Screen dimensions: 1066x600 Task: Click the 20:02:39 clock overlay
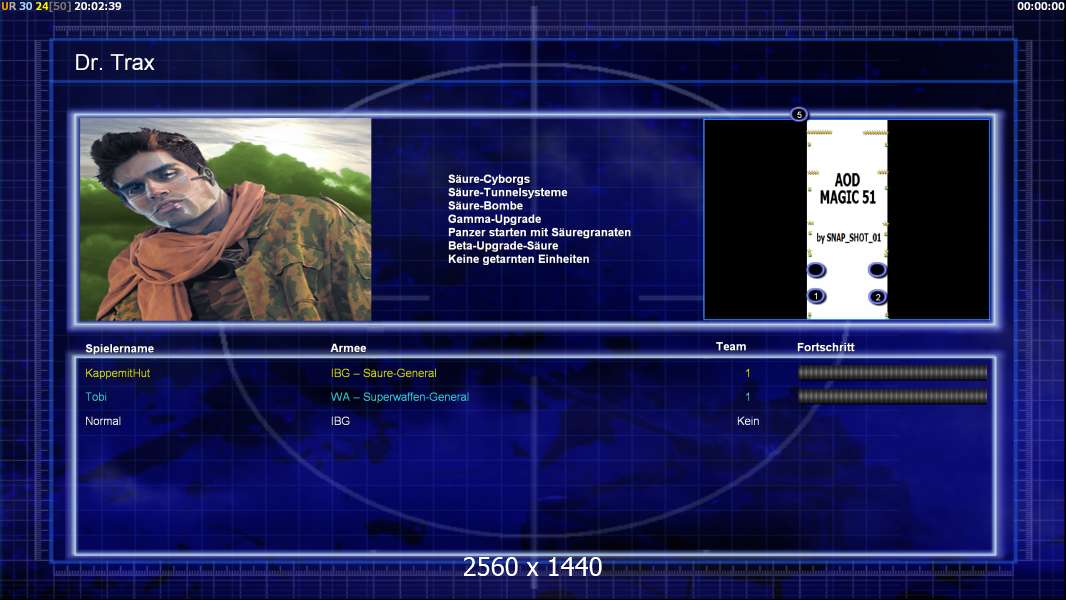[98, 6]
